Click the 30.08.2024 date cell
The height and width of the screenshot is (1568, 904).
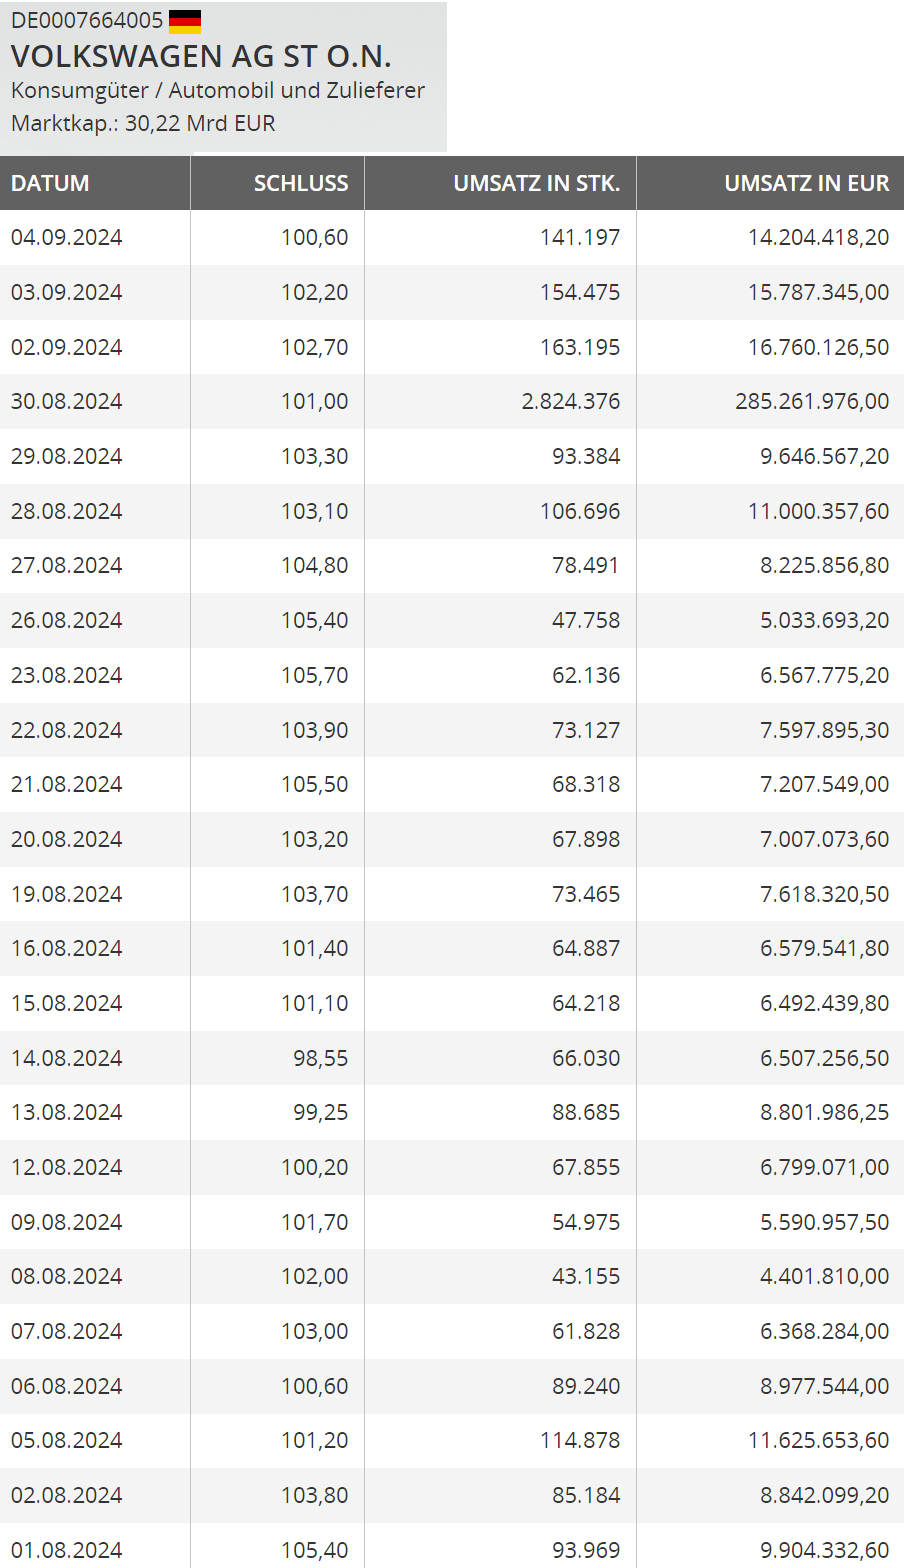click(x=67, y=401)
